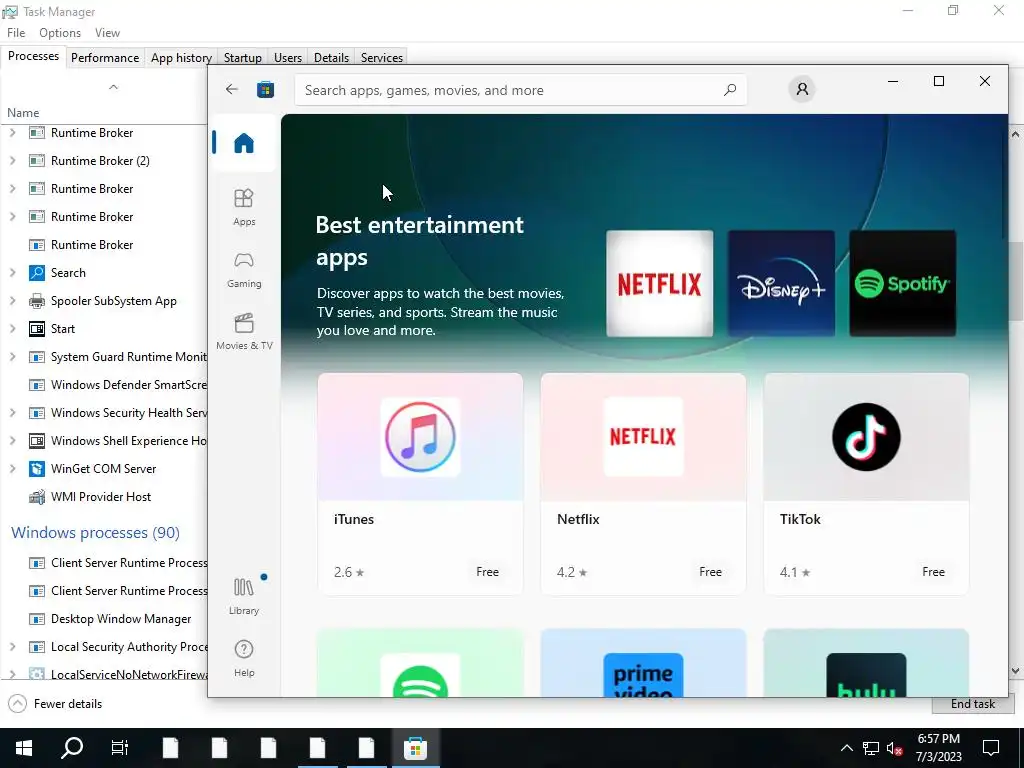This screenshot has height=768, width=1024.
Task: Switch to the Startup tab
Action: click(x=242, y=57)
